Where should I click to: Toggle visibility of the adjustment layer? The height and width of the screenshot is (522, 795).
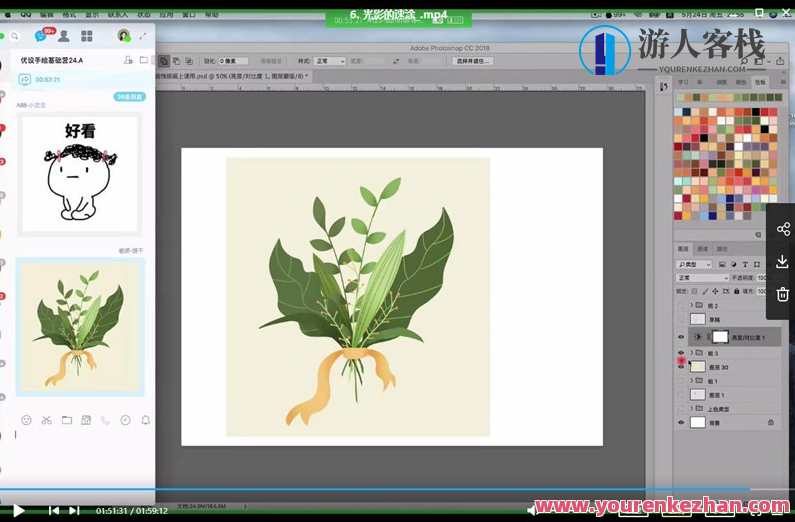click(681, 337)
